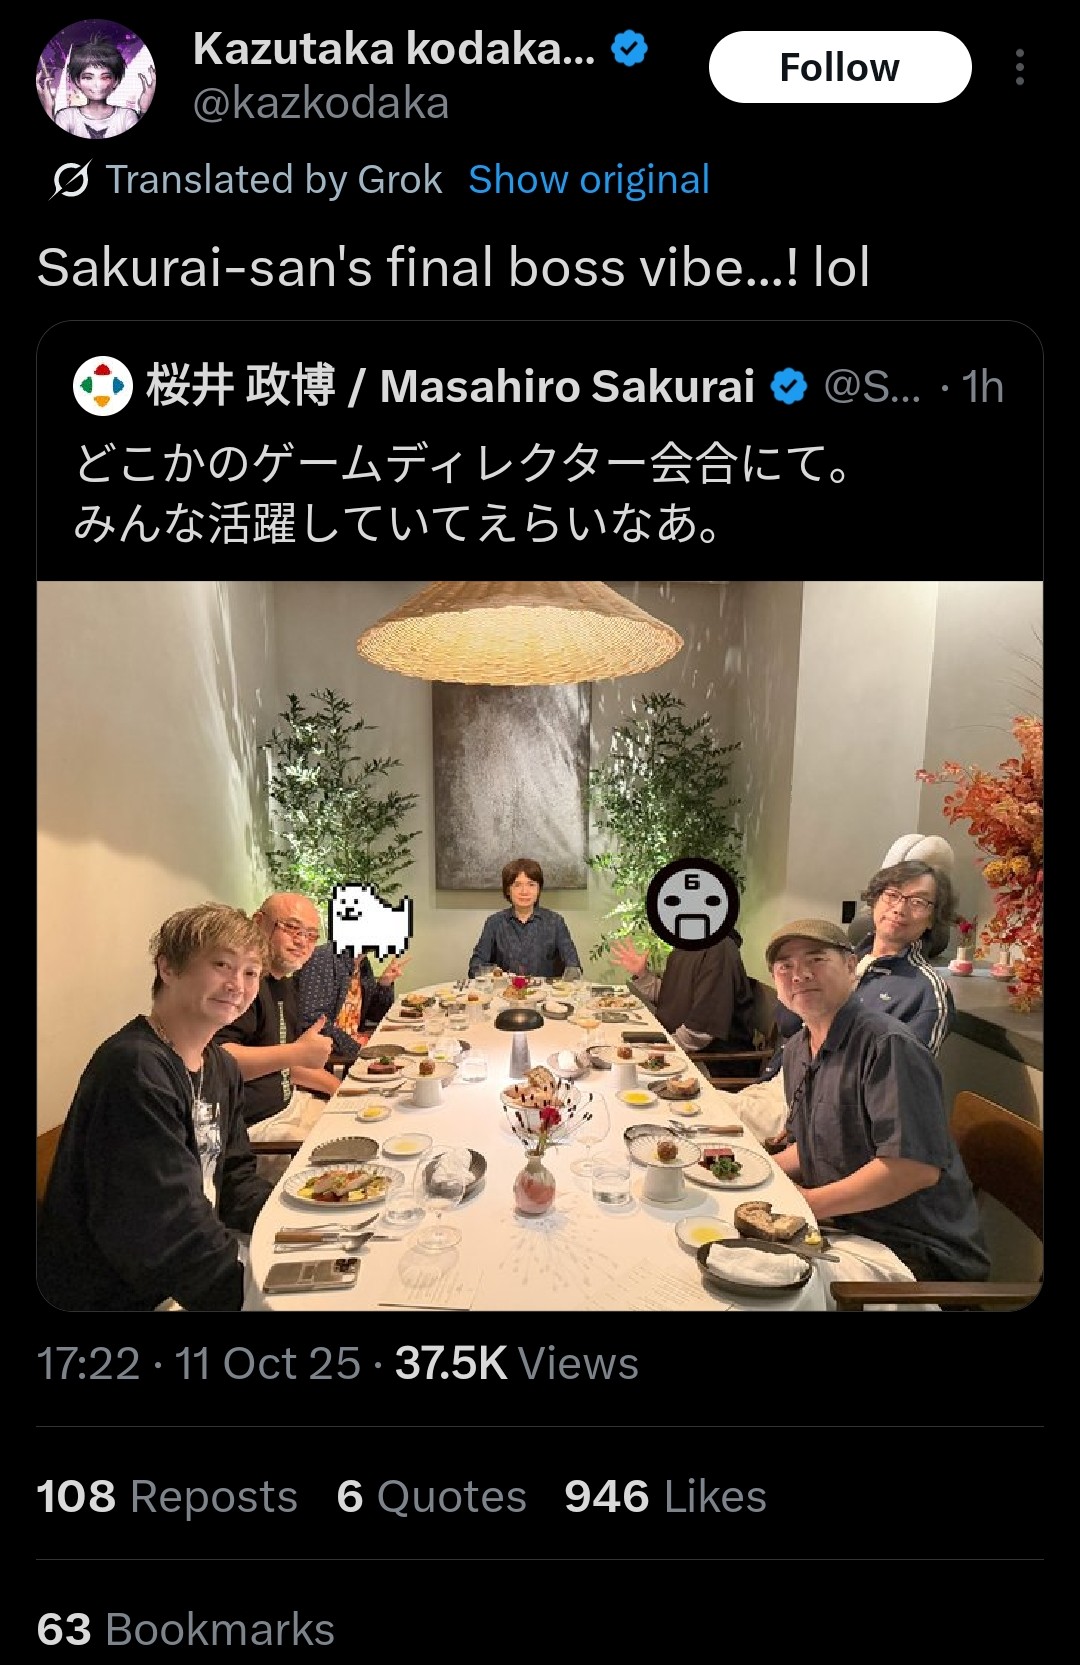This screenshot has width=1080, height=1665.
Task: Open the quoted post's Japanese text
Action: (463, 493)
